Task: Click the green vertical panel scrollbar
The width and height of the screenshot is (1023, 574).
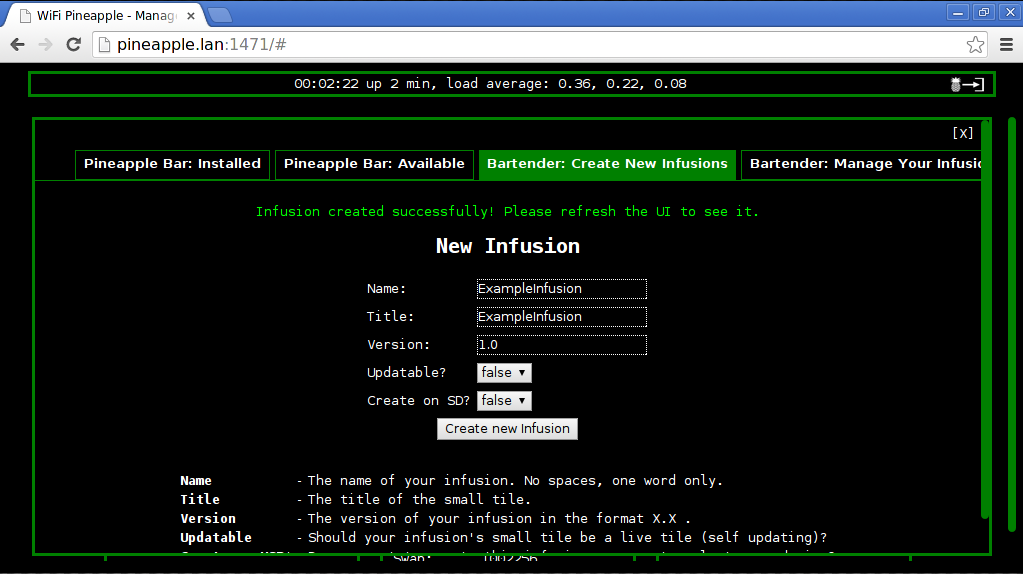Action: (x=985, y=320)
